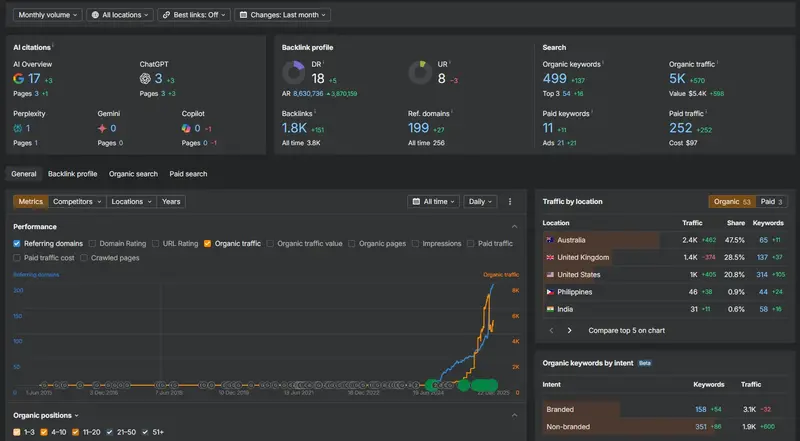The height and width of the screenshot is (441, 800).
Task: Click the Perplexity logo icon
Action: point(18,129)
